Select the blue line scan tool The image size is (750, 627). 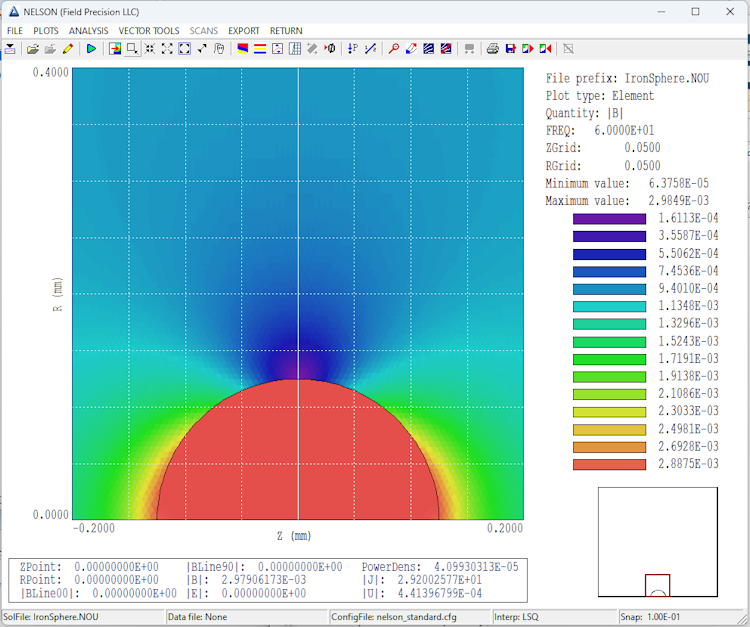(x=370, y=49)
